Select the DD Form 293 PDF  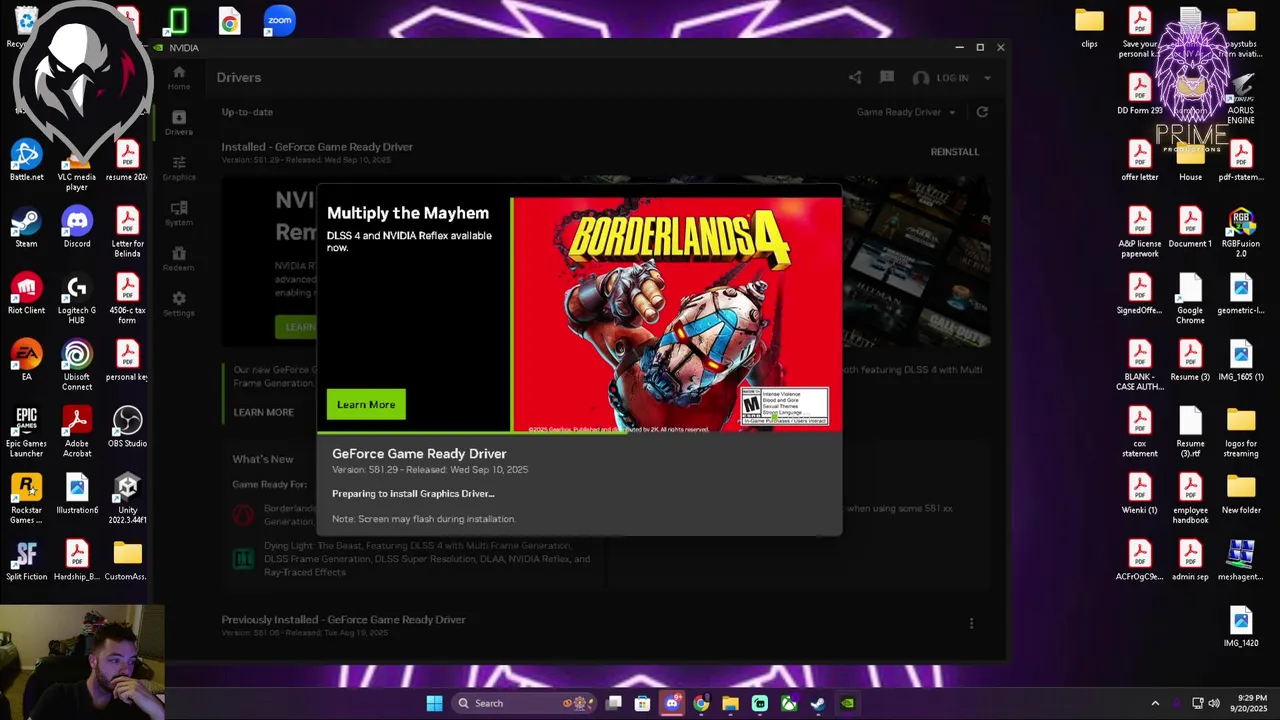(1140, 95)
